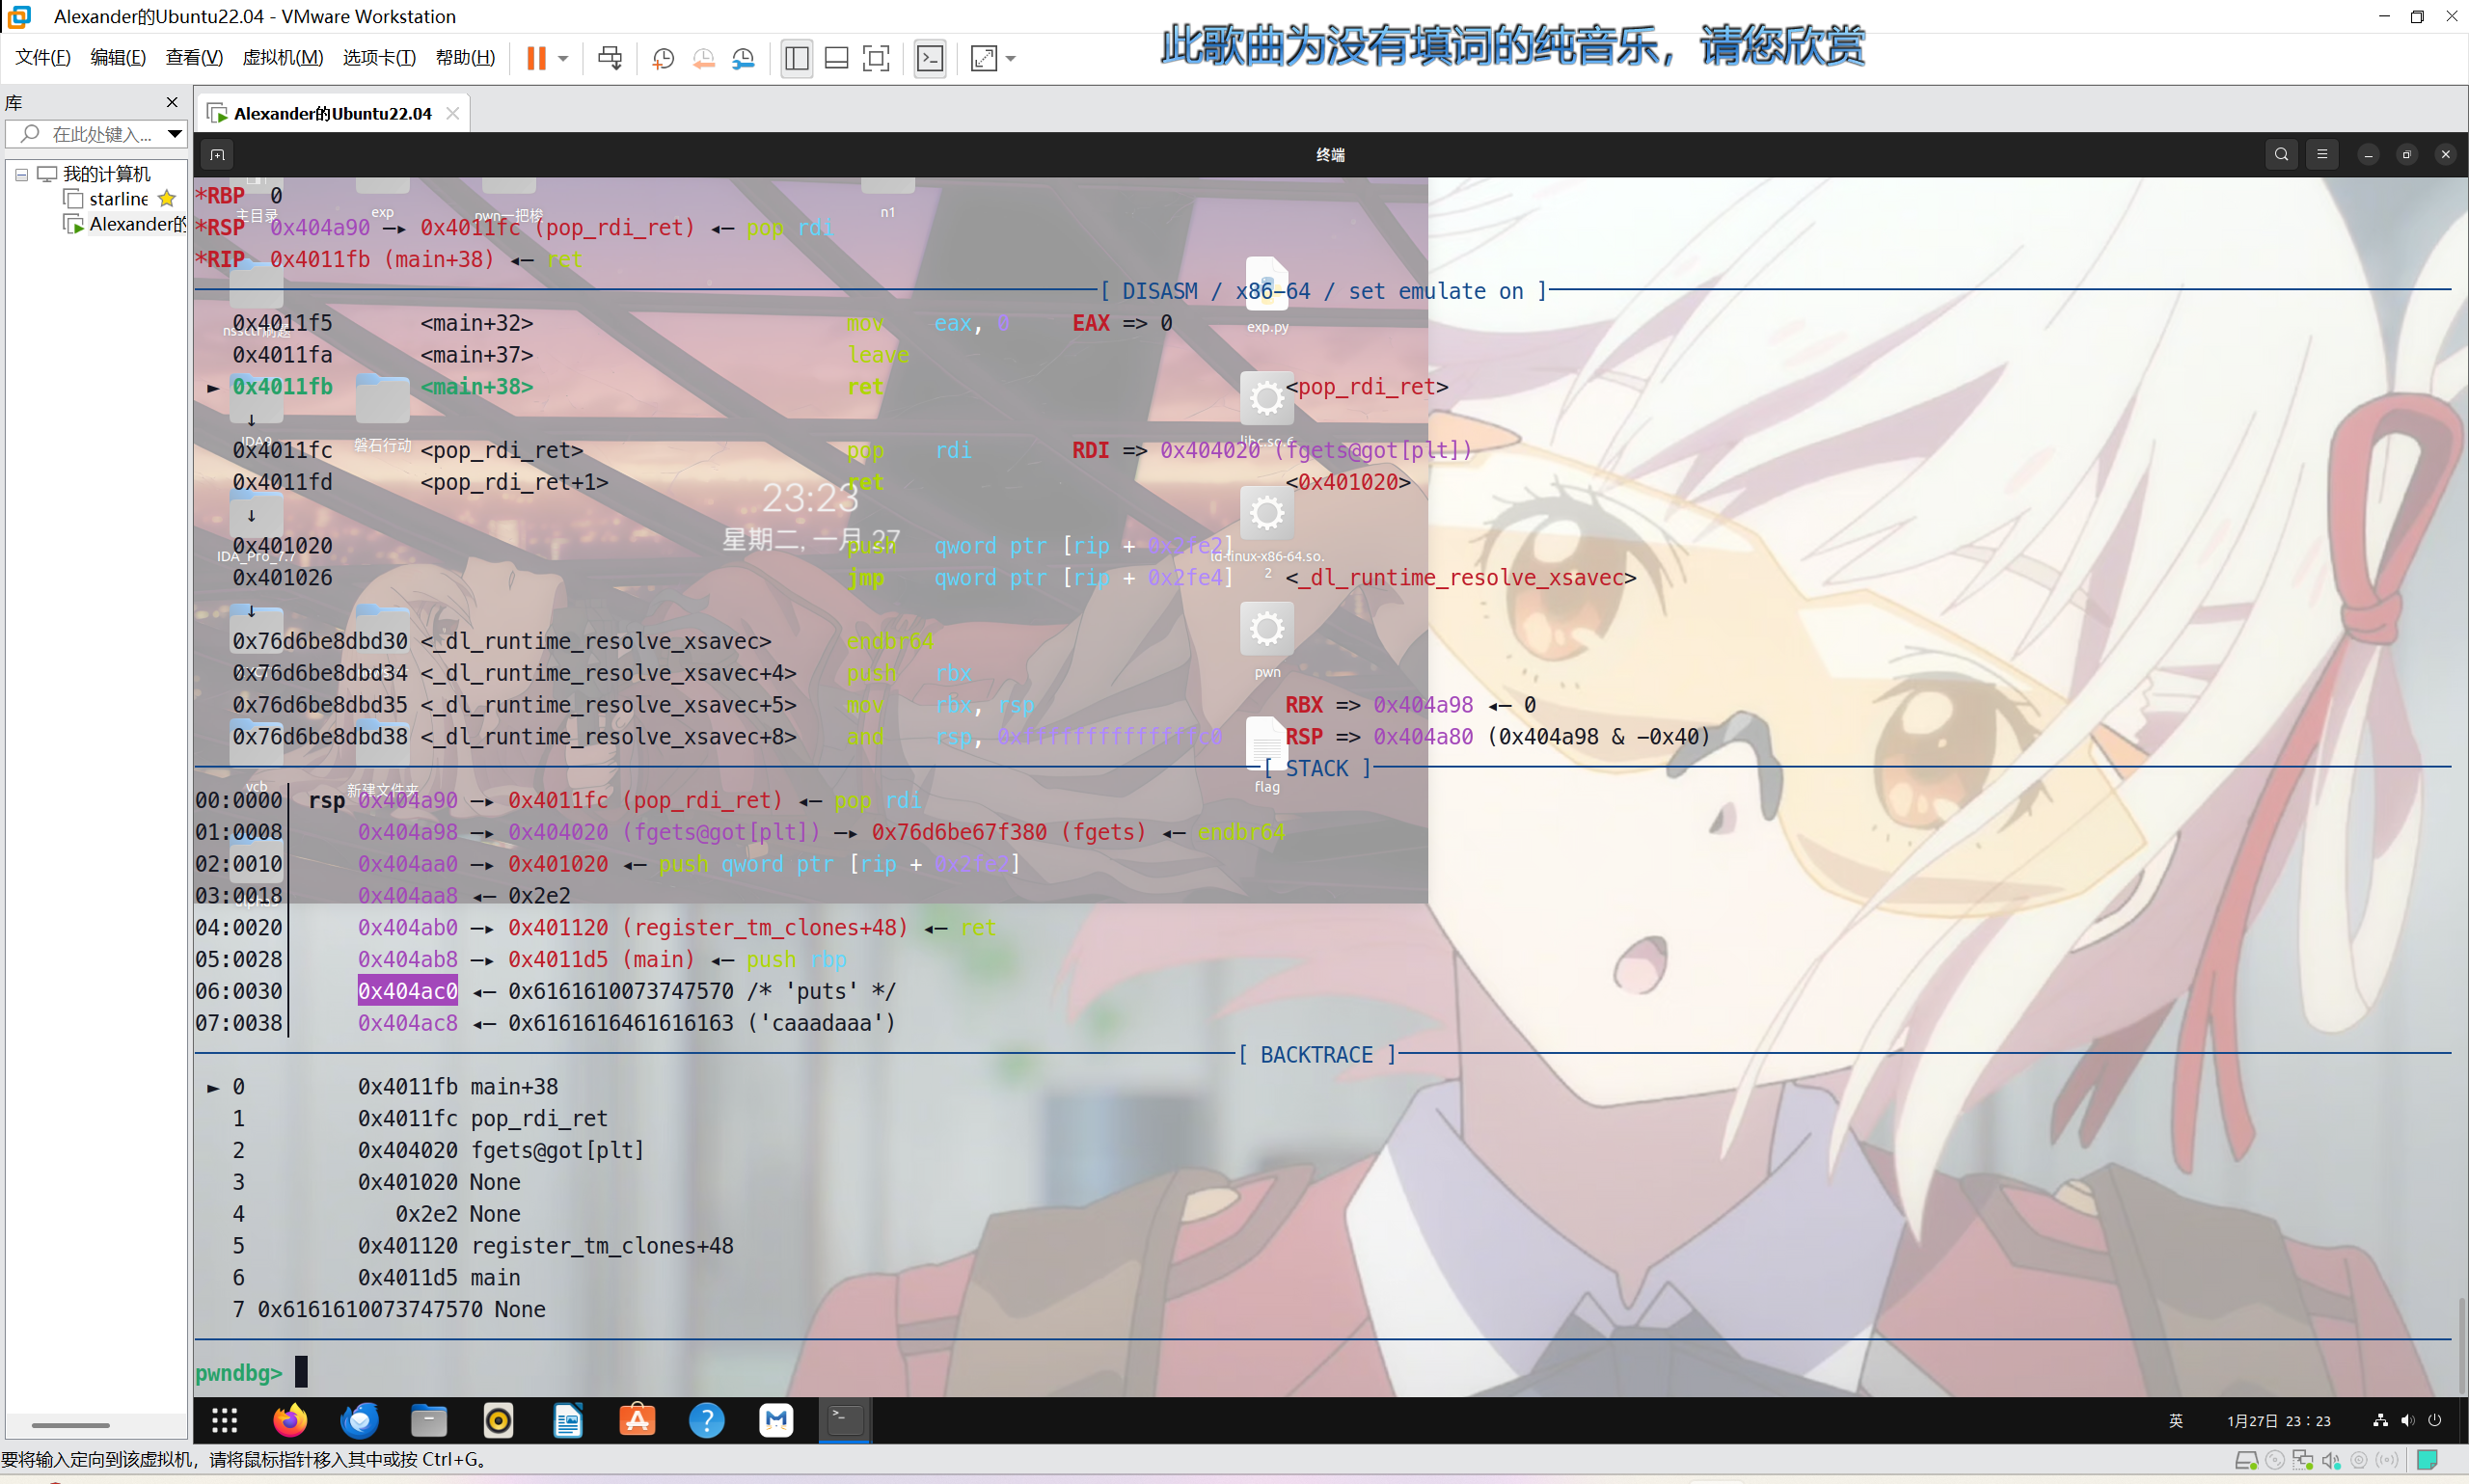Viewport: 2469px width, 1484px height.
Task: Select starline in the library tree
Action: point(118,199)
